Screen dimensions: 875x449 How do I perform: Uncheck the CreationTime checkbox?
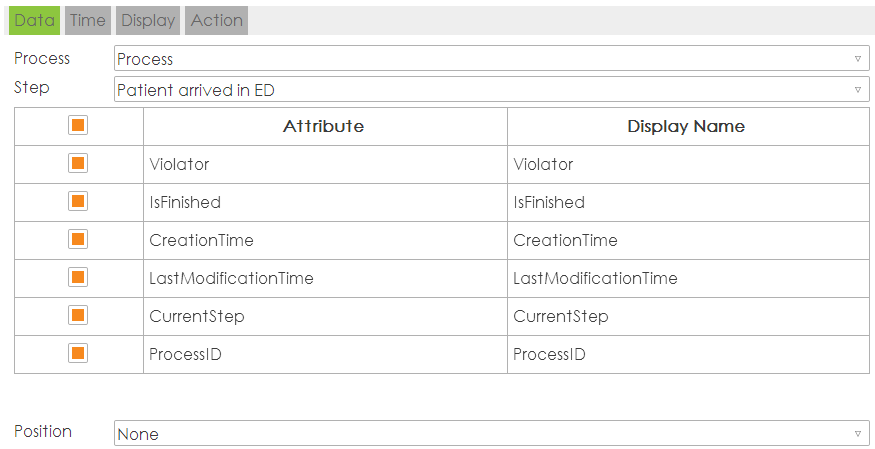coord(78,240)
